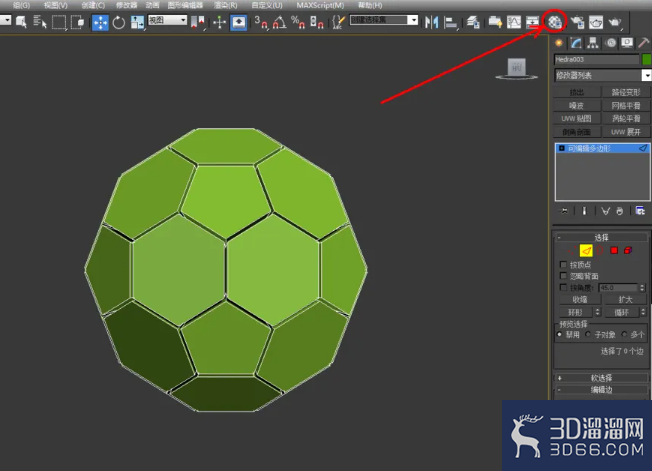Click Make Unique icon below stack

coord(605,211)
